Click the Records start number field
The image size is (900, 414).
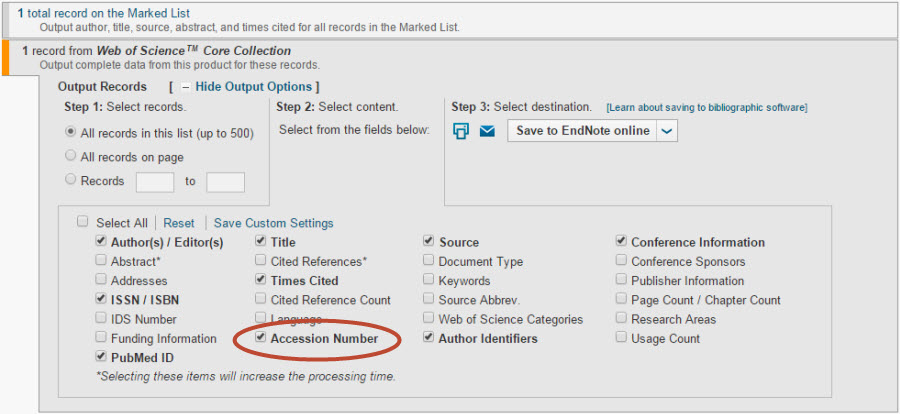(154, 182)
